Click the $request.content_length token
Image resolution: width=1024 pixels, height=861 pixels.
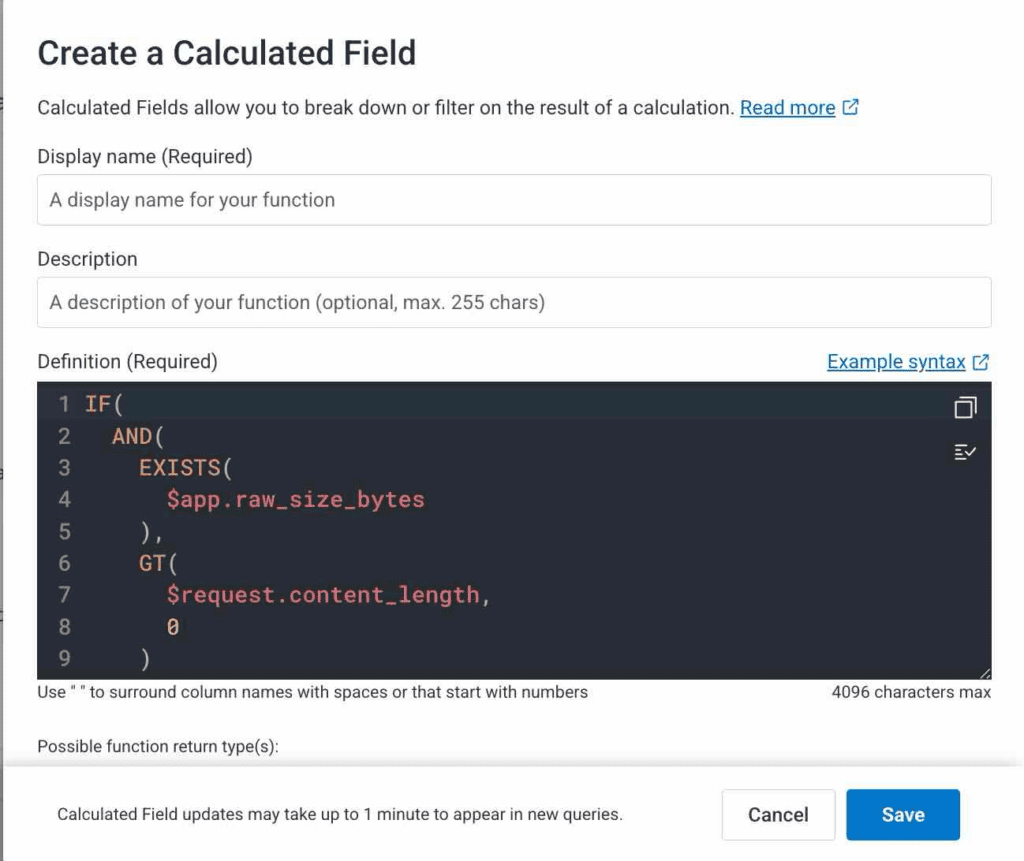(x=323, y=595)
